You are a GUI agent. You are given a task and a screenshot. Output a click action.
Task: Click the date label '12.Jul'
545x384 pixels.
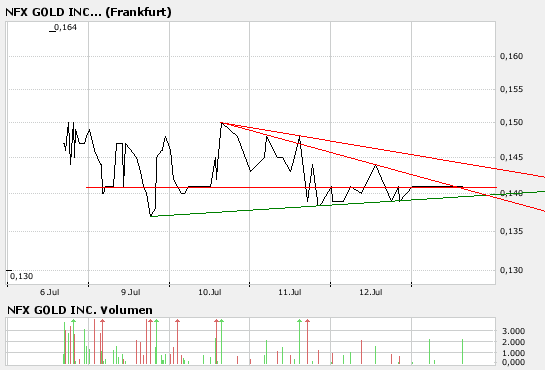[371, 292]
